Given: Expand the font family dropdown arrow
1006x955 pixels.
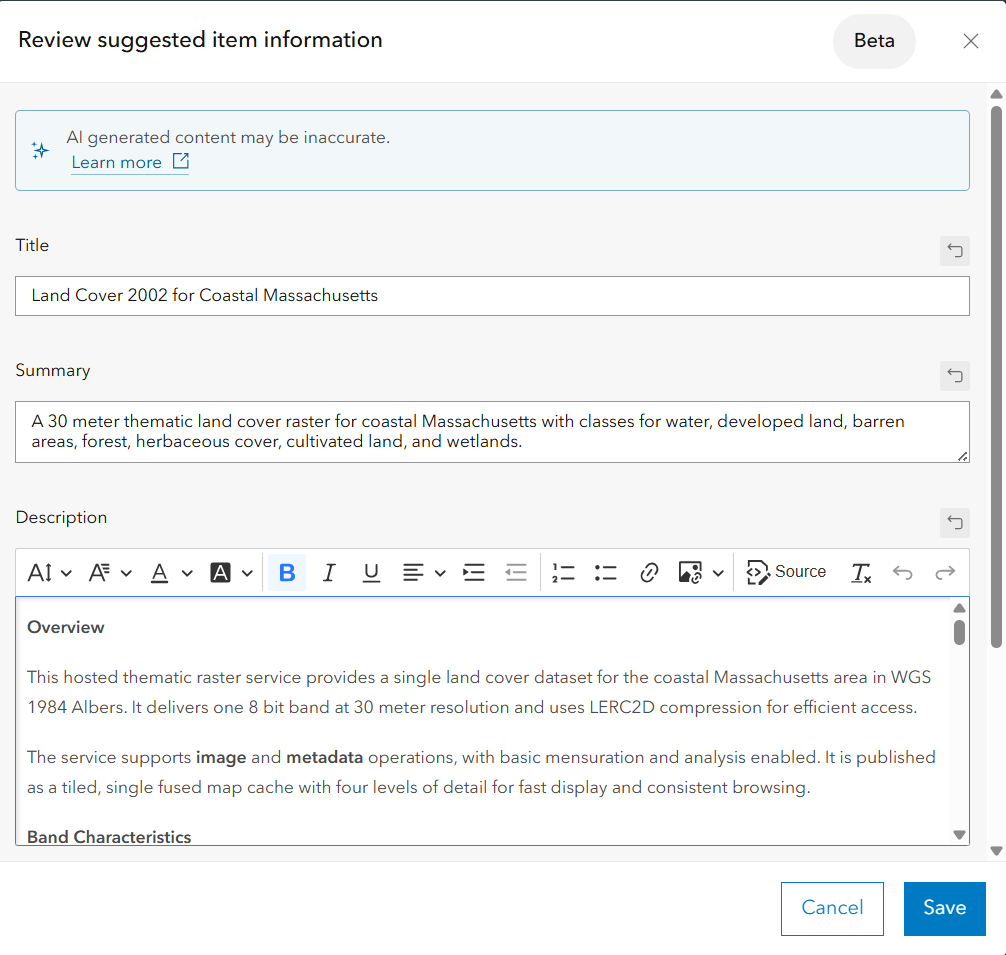Looking at the screenshot, I should click(126, 573).
